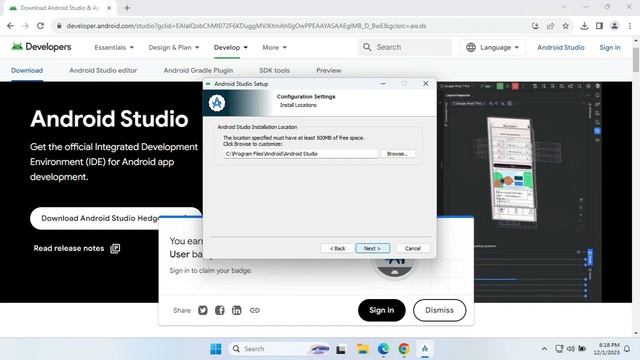Open a new browser tab
This screenshot has height=360, width=640.
click(x=127, y=8)
